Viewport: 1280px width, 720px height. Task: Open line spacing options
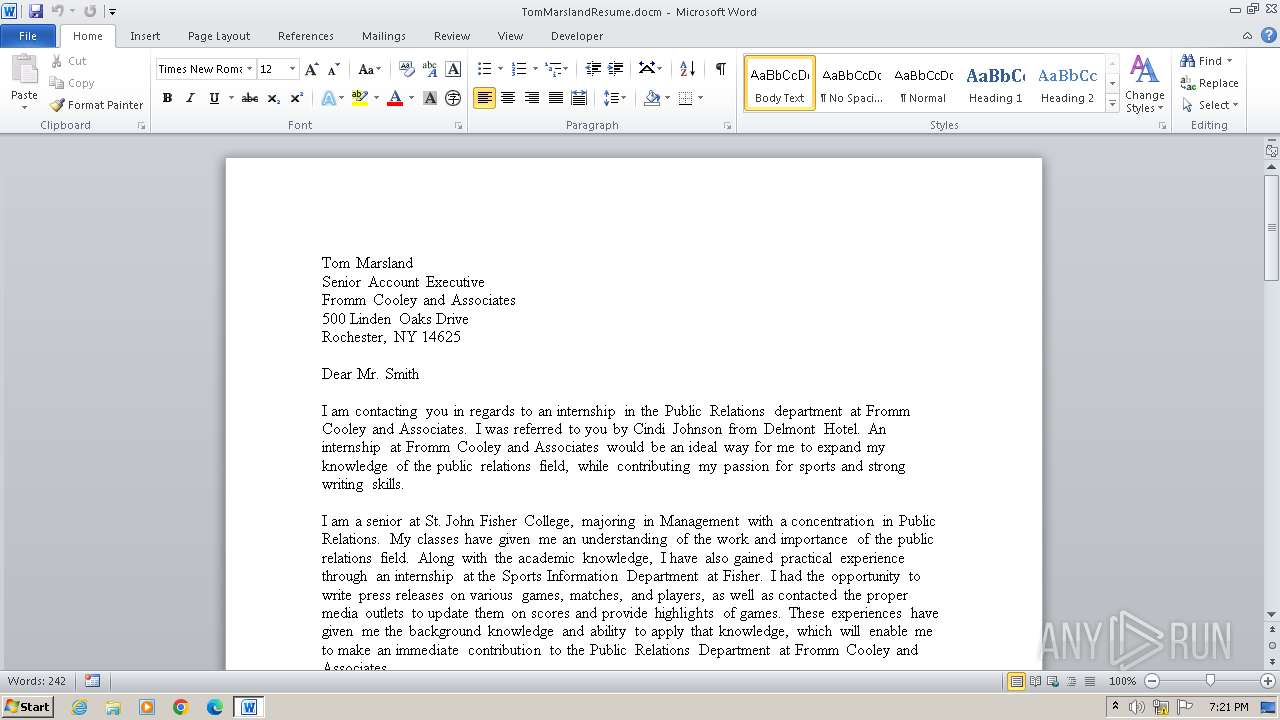coord(614,98)
